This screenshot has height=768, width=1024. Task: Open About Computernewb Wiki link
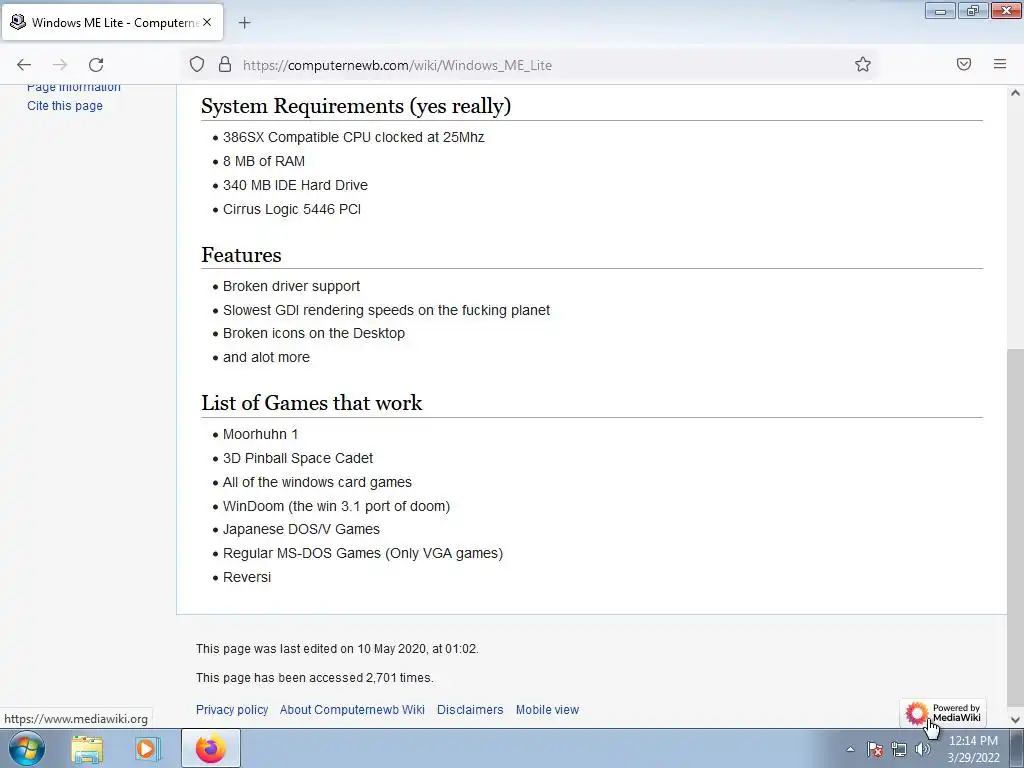pyautogui.click(x=352, y=710)
